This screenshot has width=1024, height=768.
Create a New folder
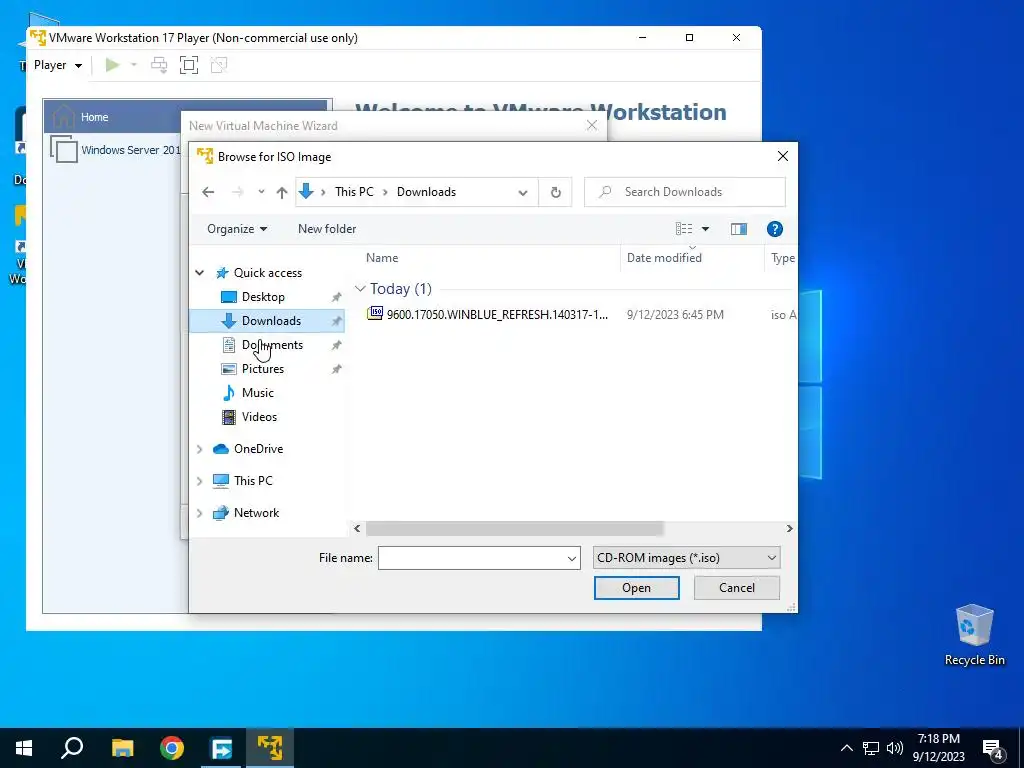(x=327, y=229)
